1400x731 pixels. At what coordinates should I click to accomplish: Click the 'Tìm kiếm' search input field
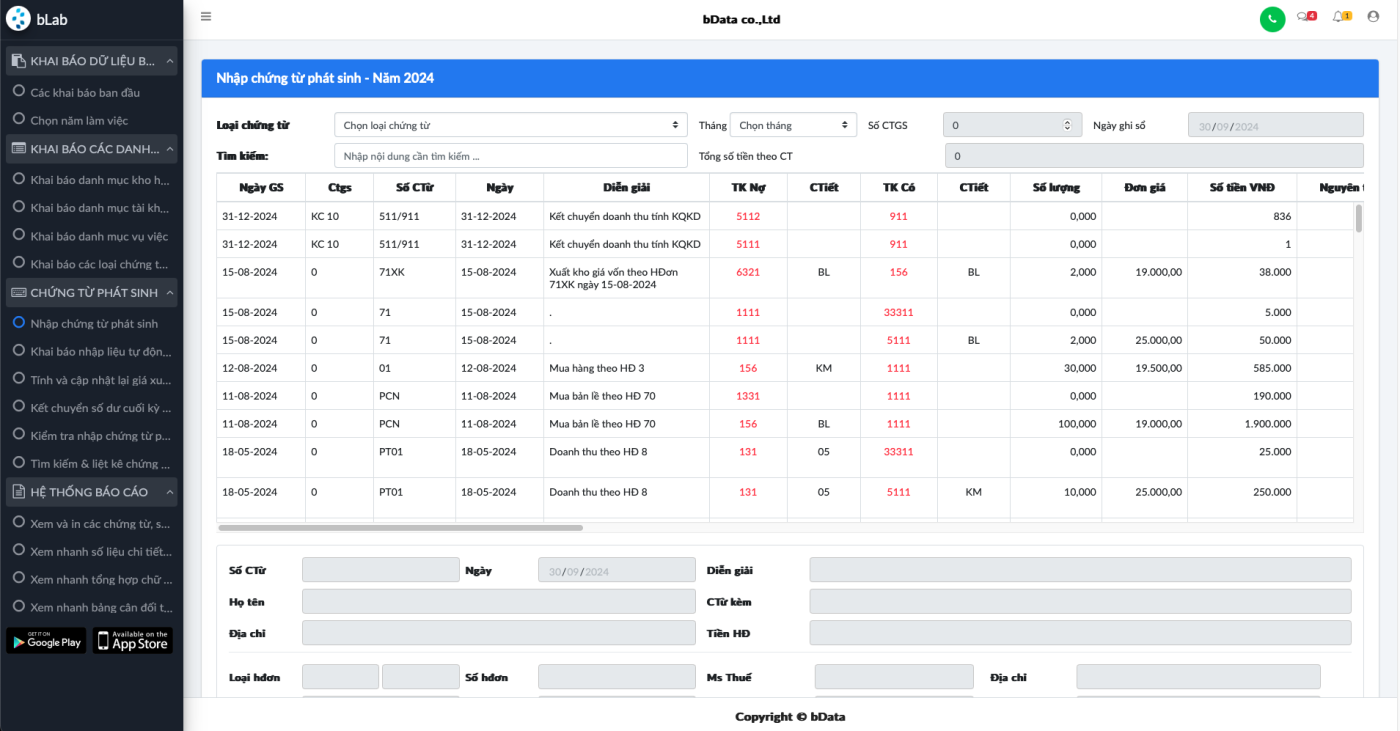click(x=510, y=156)
